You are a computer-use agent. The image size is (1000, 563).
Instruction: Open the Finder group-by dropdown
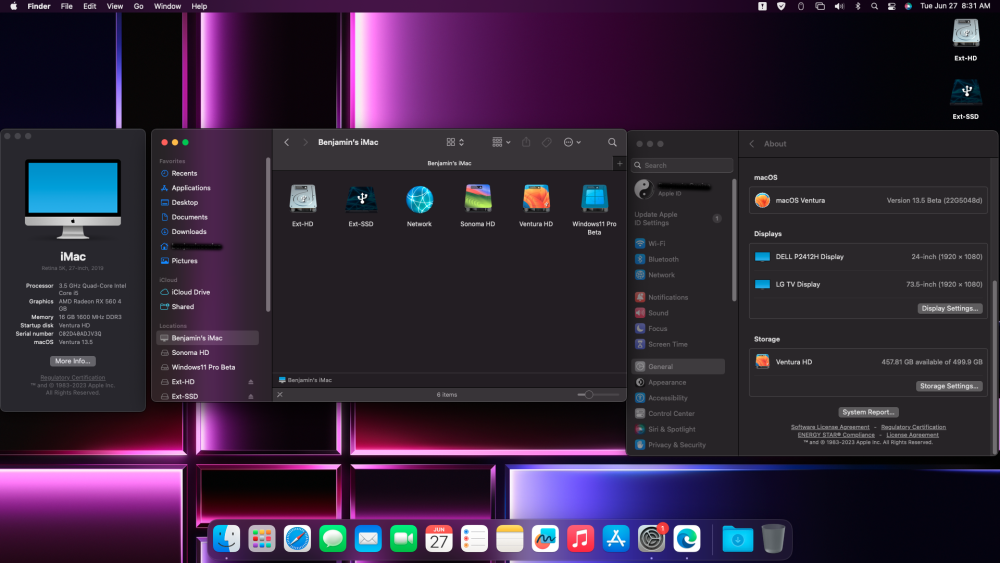501,142
